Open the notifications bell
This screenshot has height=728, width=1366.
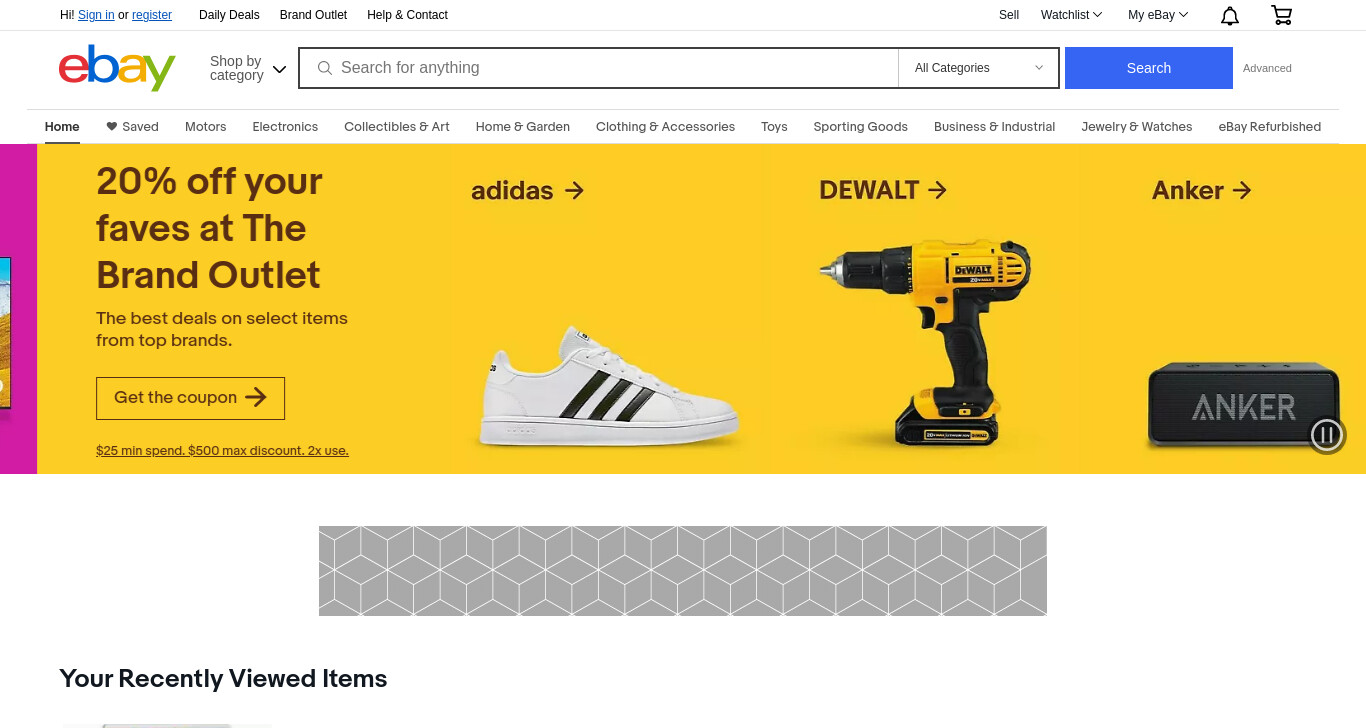1230,15
